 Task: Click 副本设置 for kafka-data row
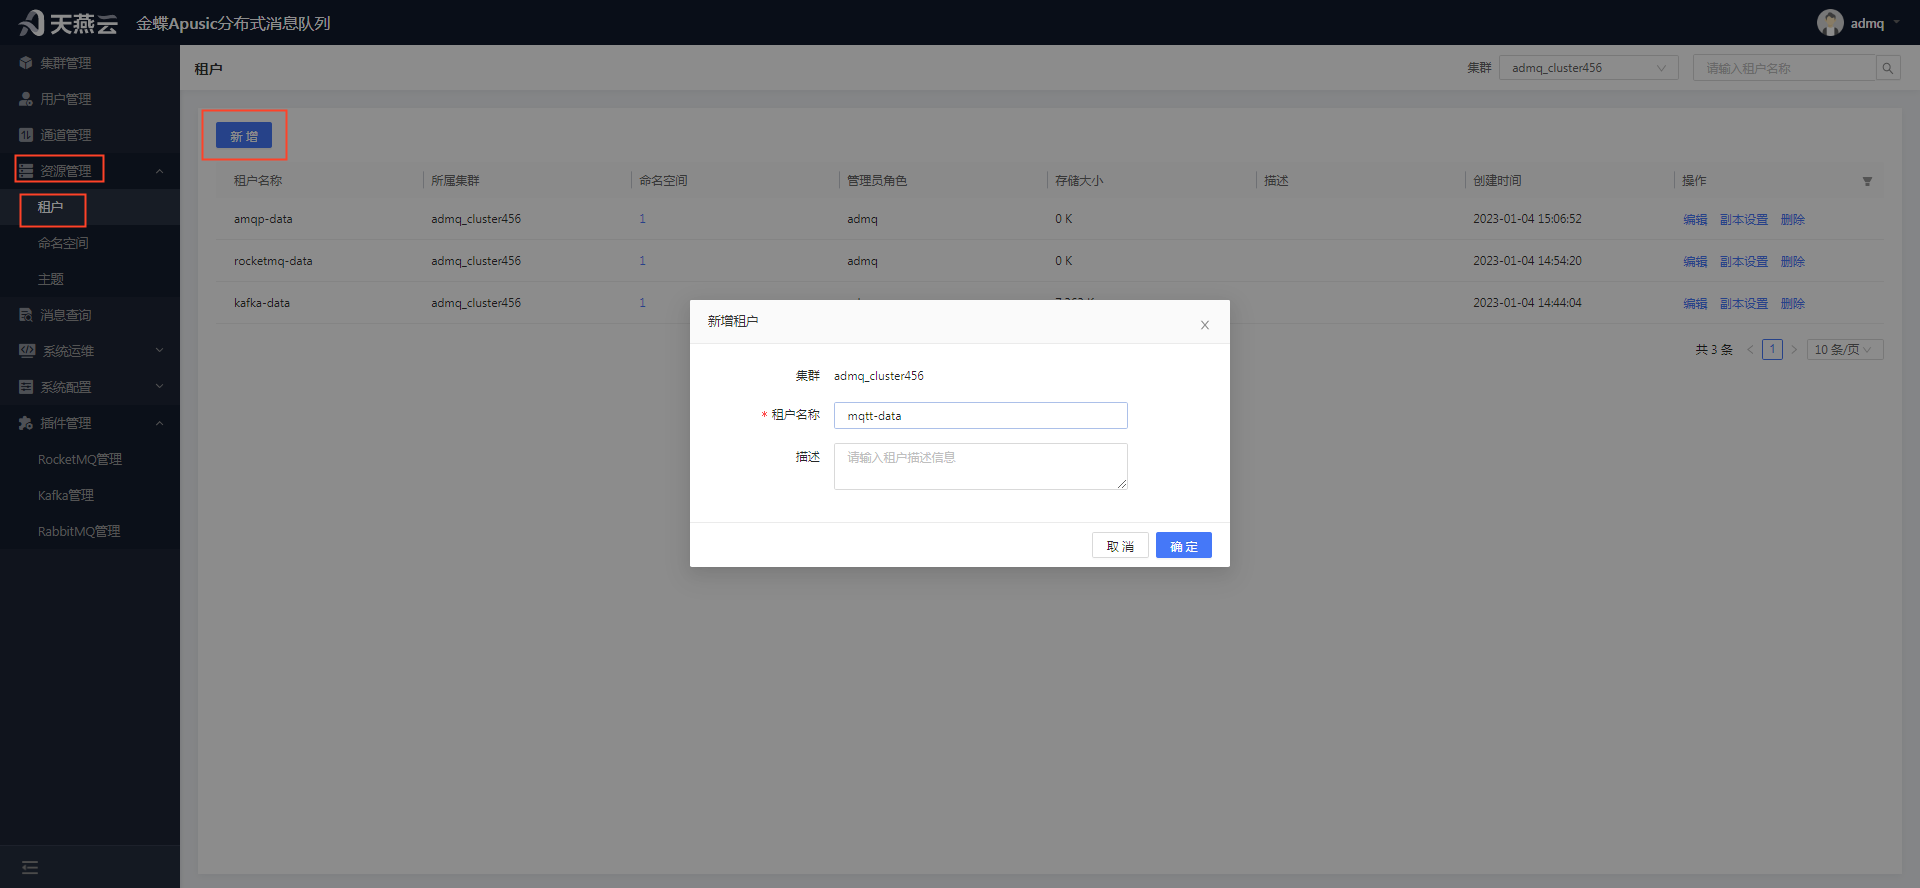[1744, 304]
